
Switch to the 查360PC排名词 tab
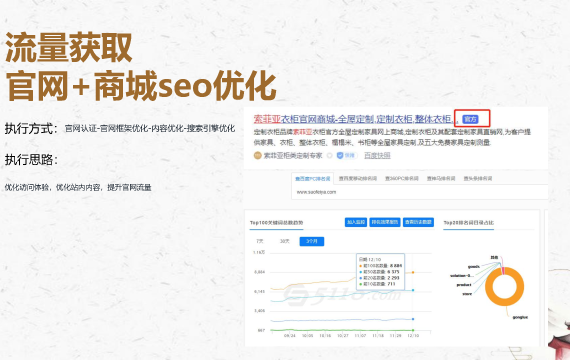[402, 179]
